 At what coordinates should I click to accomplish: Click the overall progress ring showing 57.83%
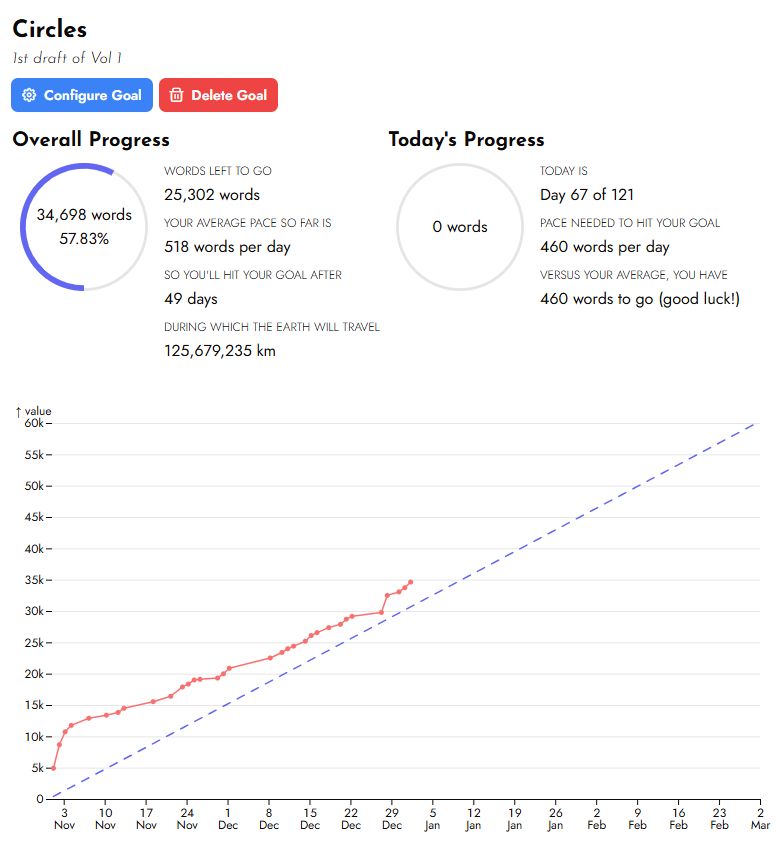coord(84,227)
